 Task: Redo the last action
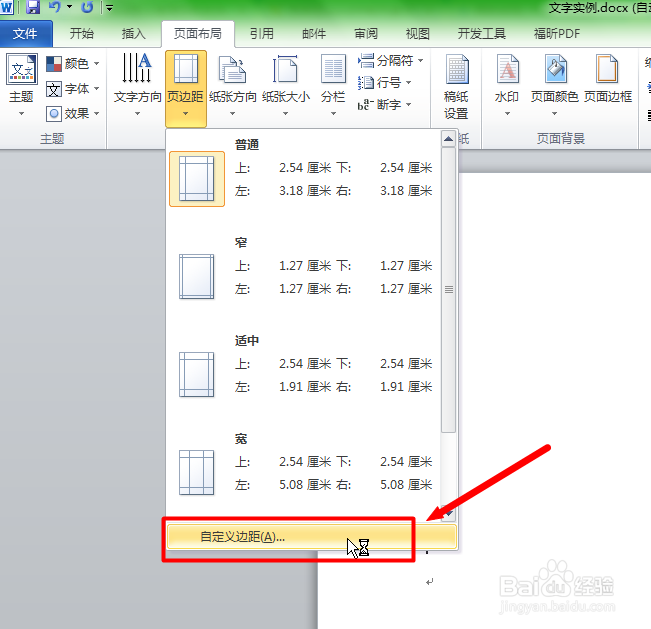coord(87,7)
